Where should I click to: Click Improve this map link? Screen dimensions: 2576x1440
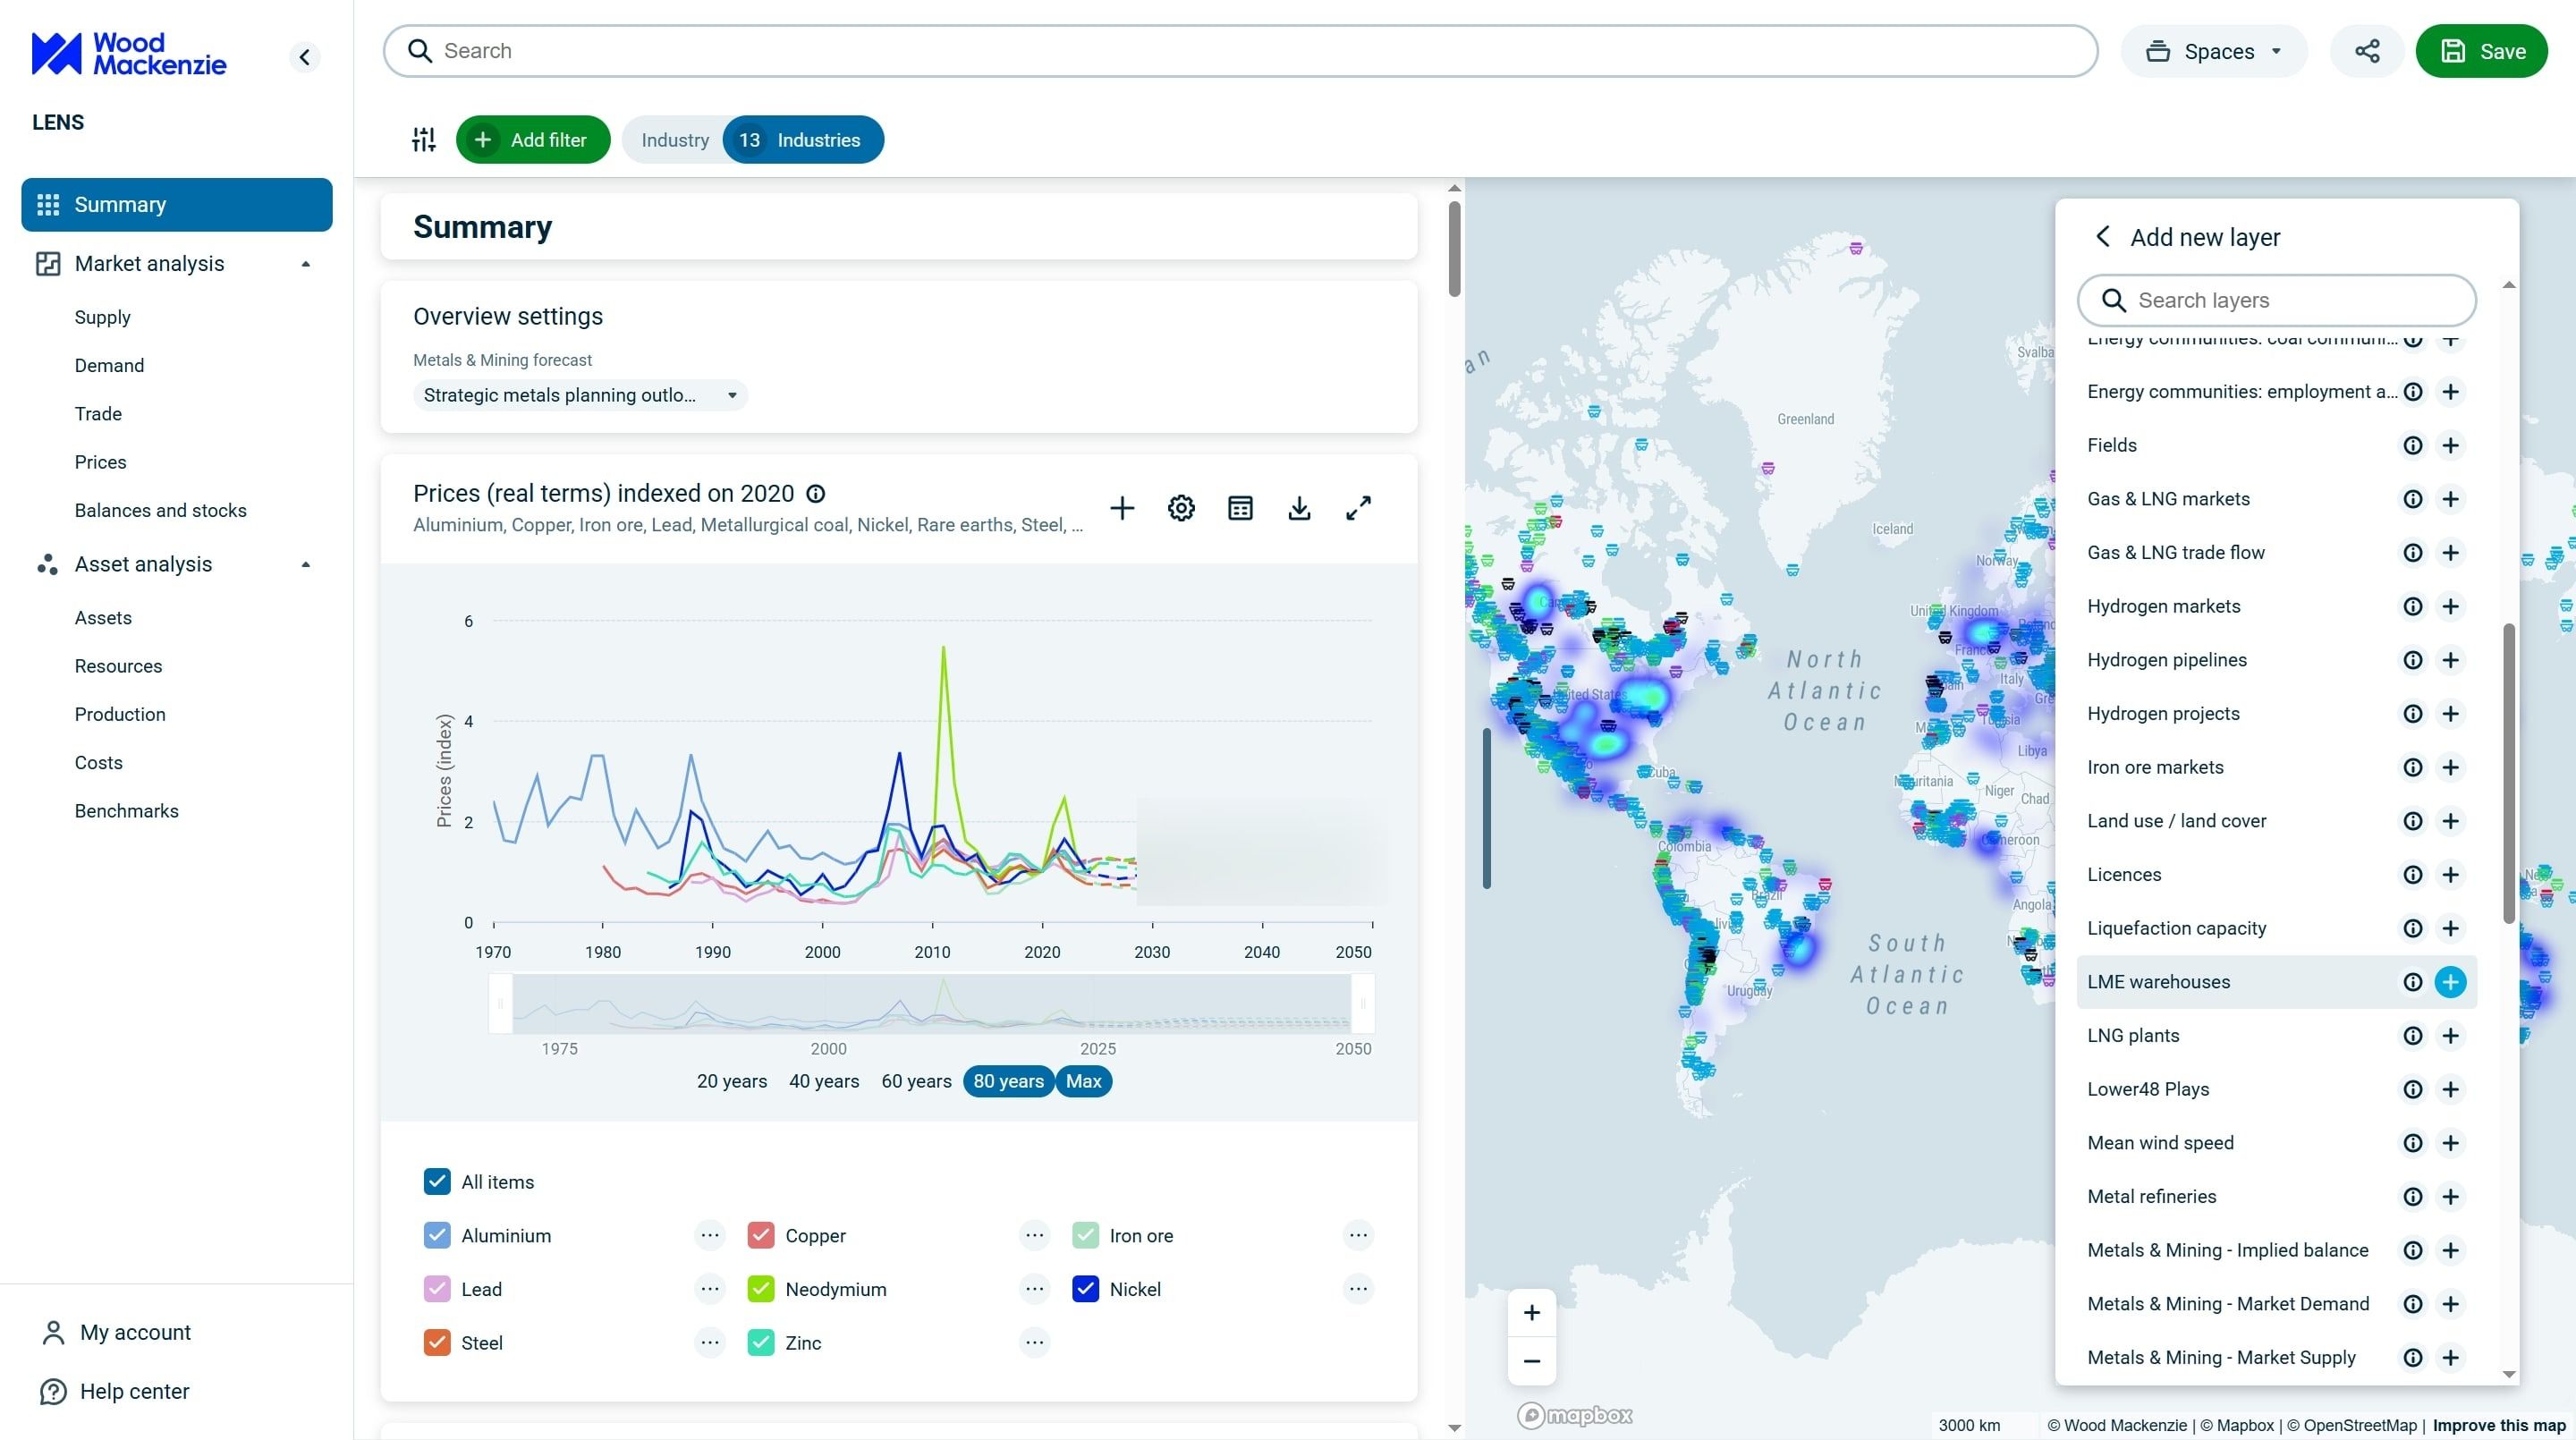pyautogui.click(x=2499, y=1425)
